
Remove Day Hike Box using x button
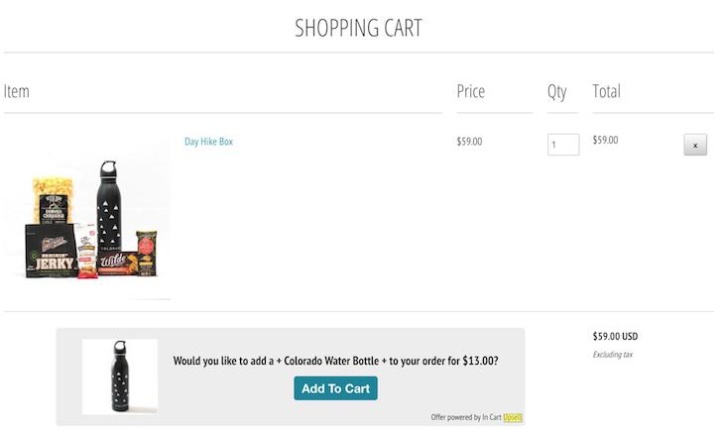[x=695, y=146]
